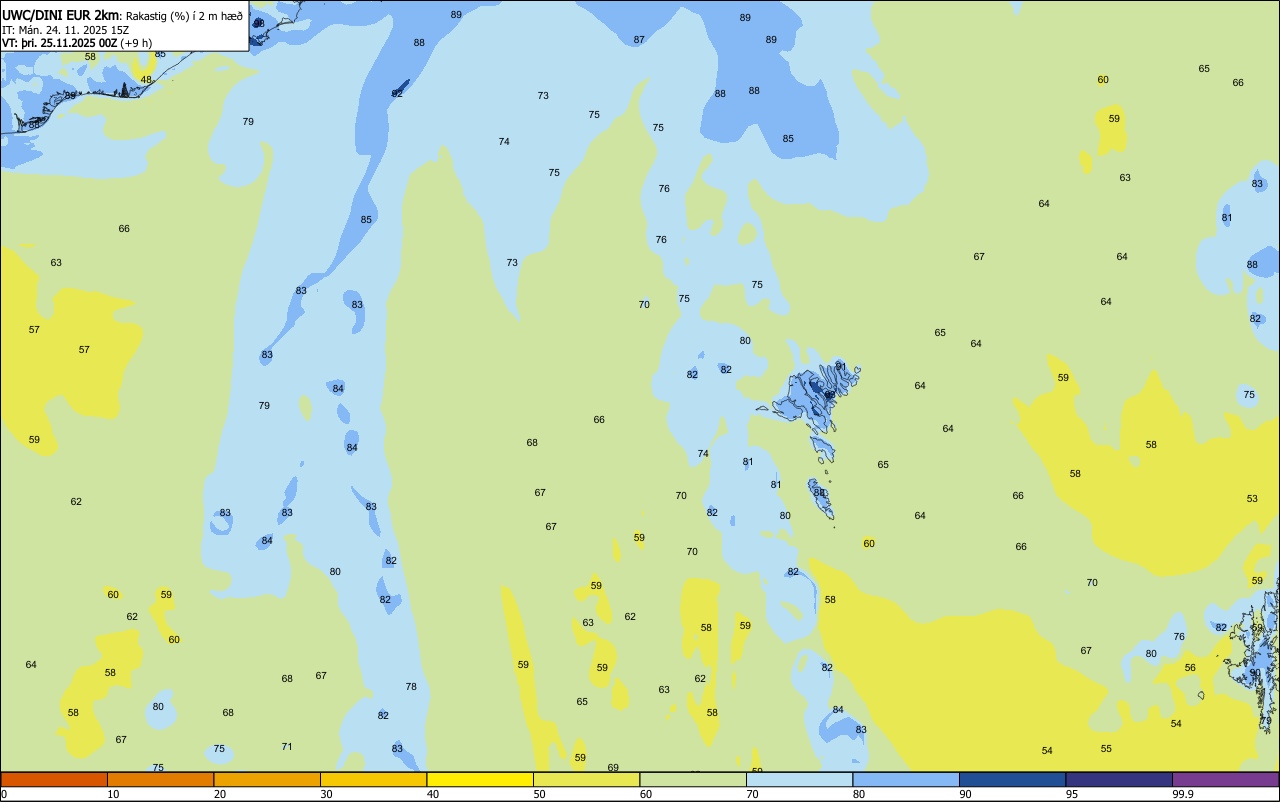Click the "20" tick label on the legend
Viewport: 1280px width, 802px height.
[x=220, y=794]
